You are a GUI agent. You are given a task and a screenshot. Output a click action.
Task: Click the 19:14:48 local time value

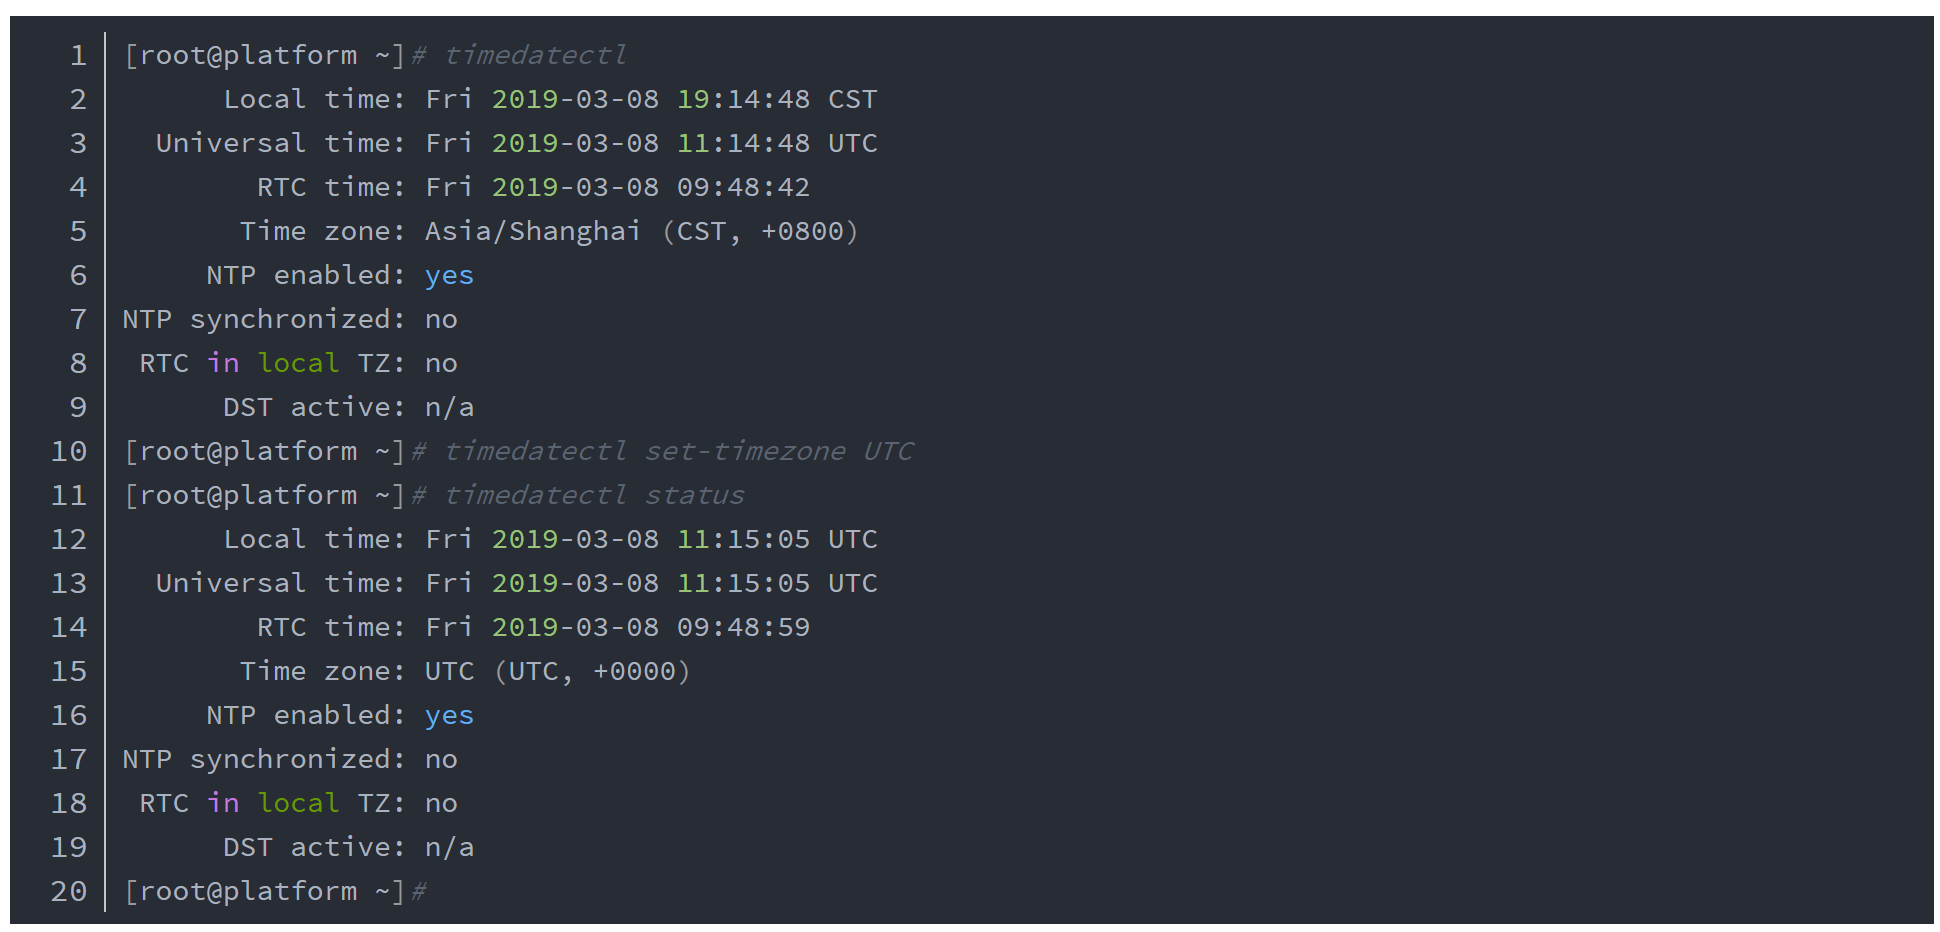(743, 99)
